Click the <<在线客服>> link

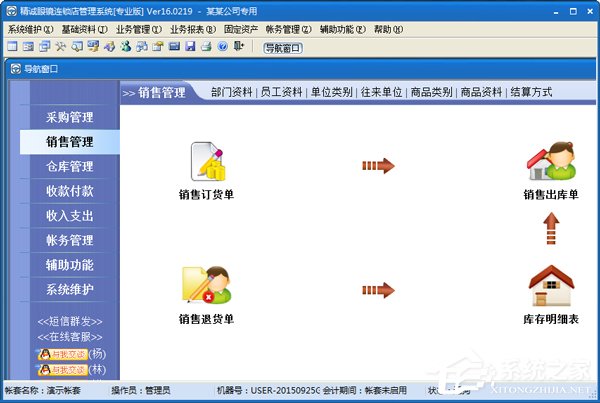pyautogui.click(x=70, y=337)
